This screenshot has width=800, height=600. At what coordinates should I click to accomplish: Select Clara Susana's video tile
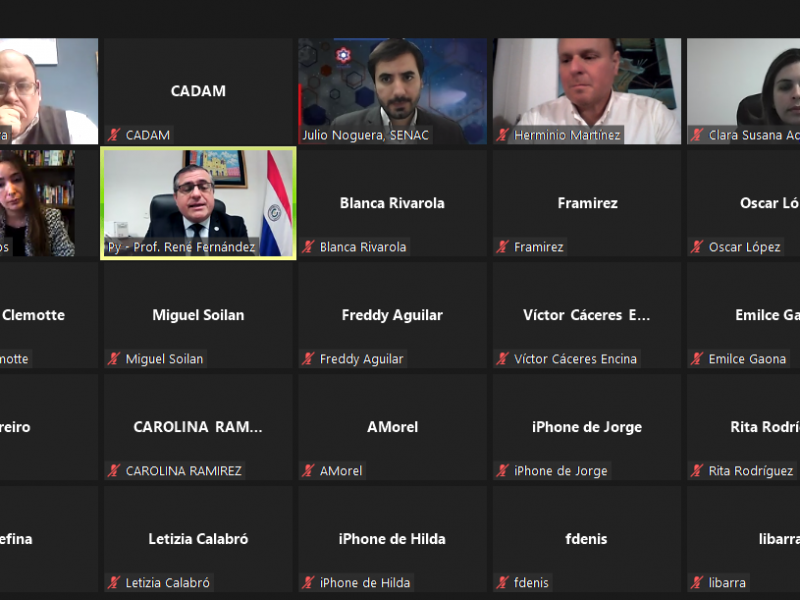pyautogui.click(x=743, y=91)
